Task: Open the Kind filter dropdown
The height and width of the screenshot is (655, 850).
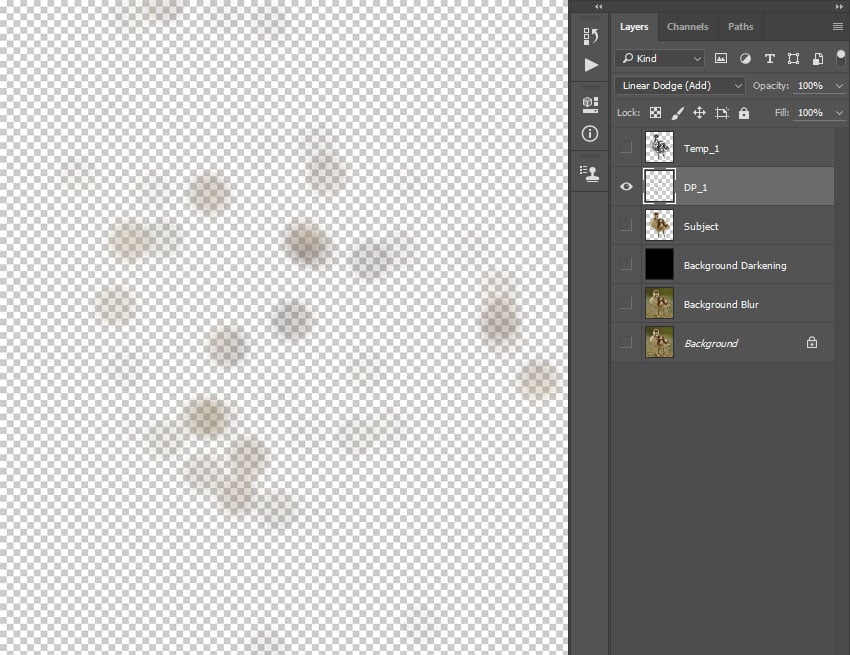Action: click(660, 58)
